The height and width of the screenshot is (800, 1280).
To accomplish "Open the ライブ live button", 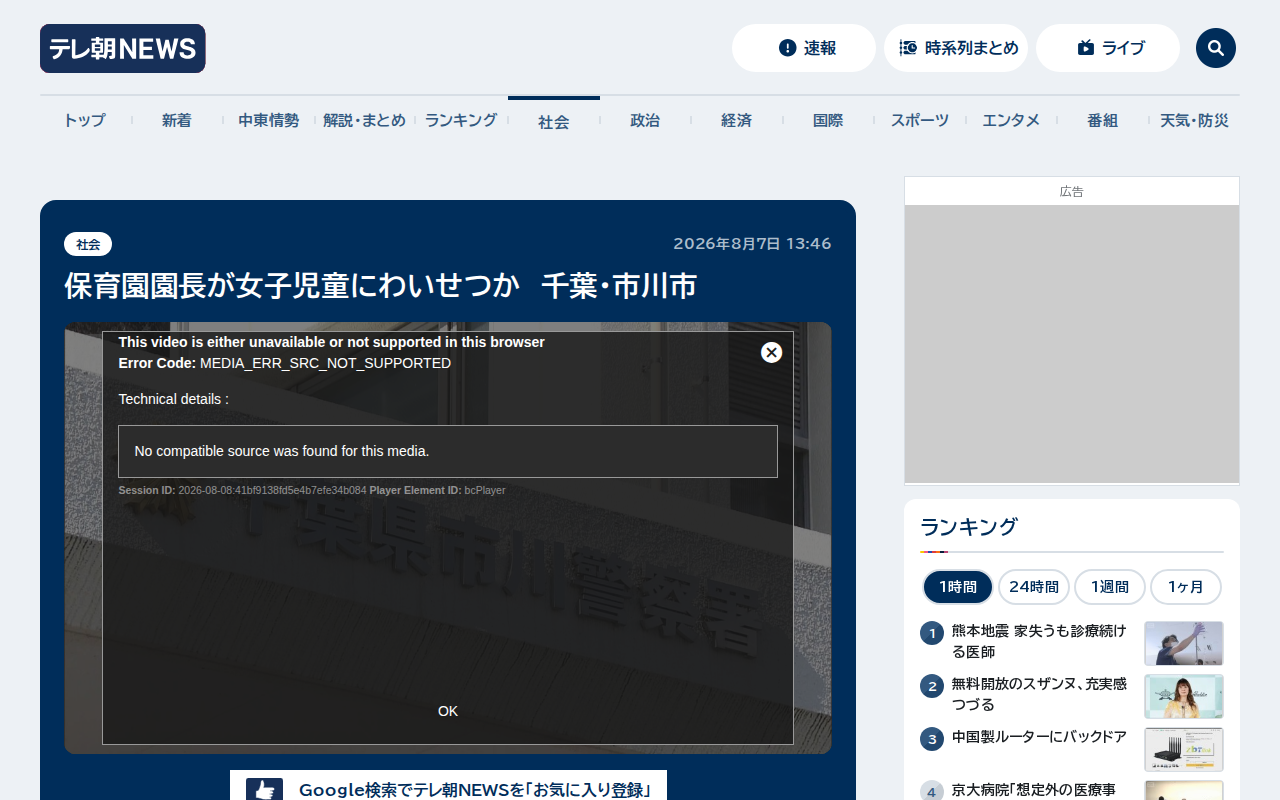I will [x=1108, y=48].
